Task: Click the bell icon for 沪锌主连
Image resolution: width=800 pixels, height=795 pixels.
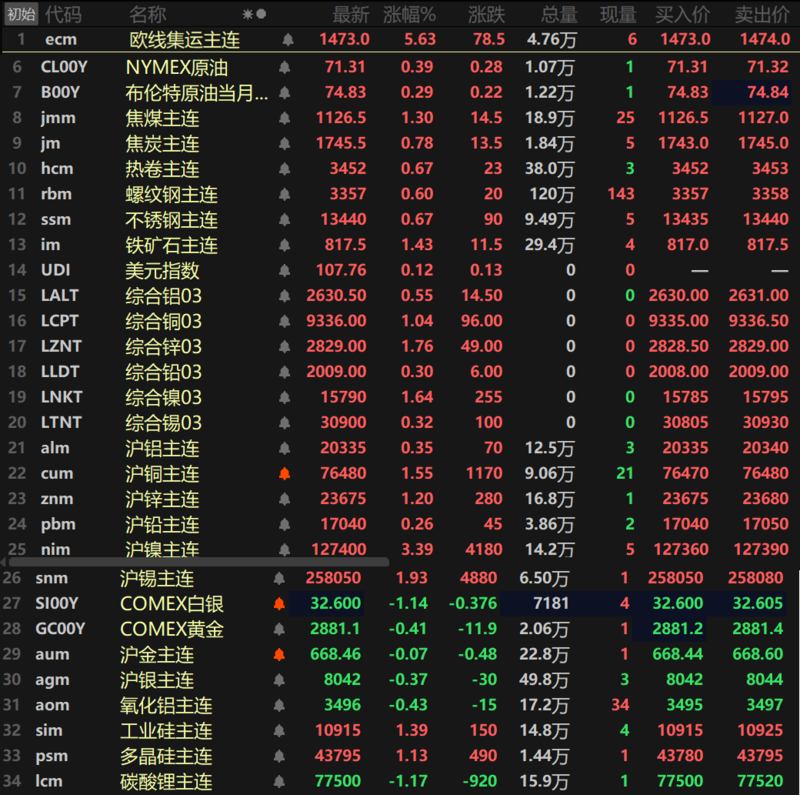Action: pyautogui.click(x=285, y=499)
